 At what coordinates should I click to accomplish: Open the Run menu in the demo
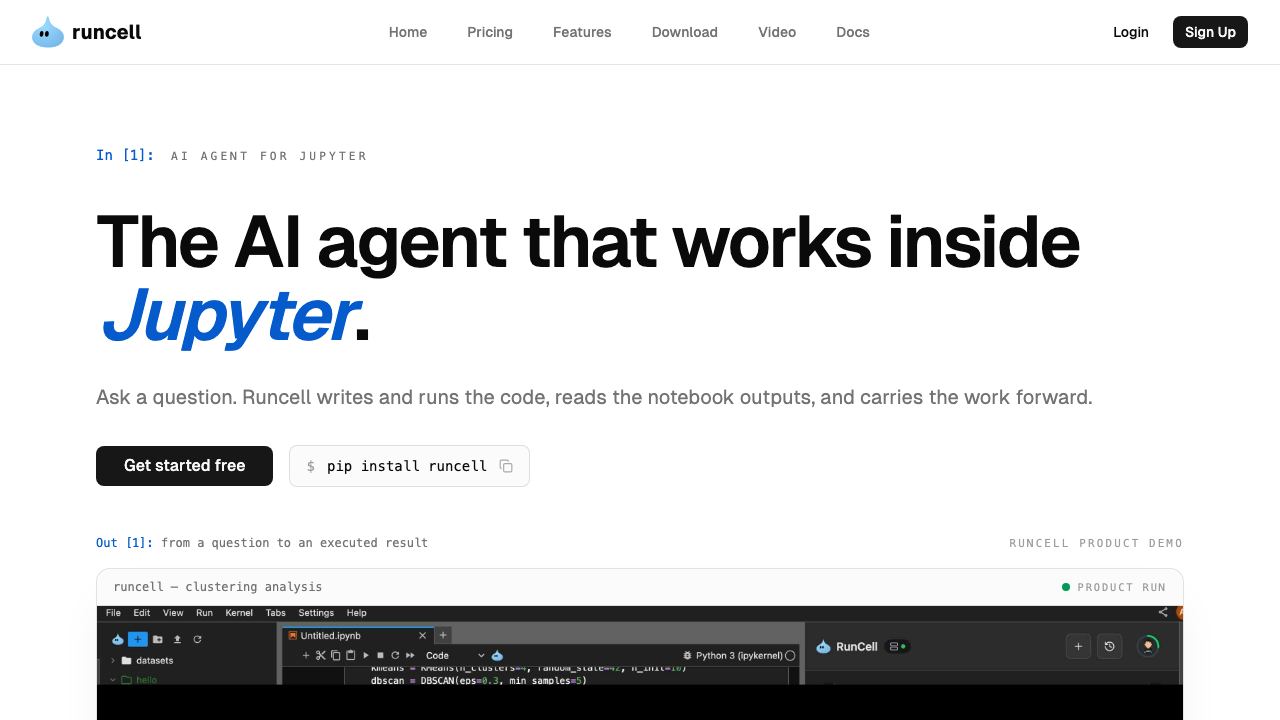point(204,613)
